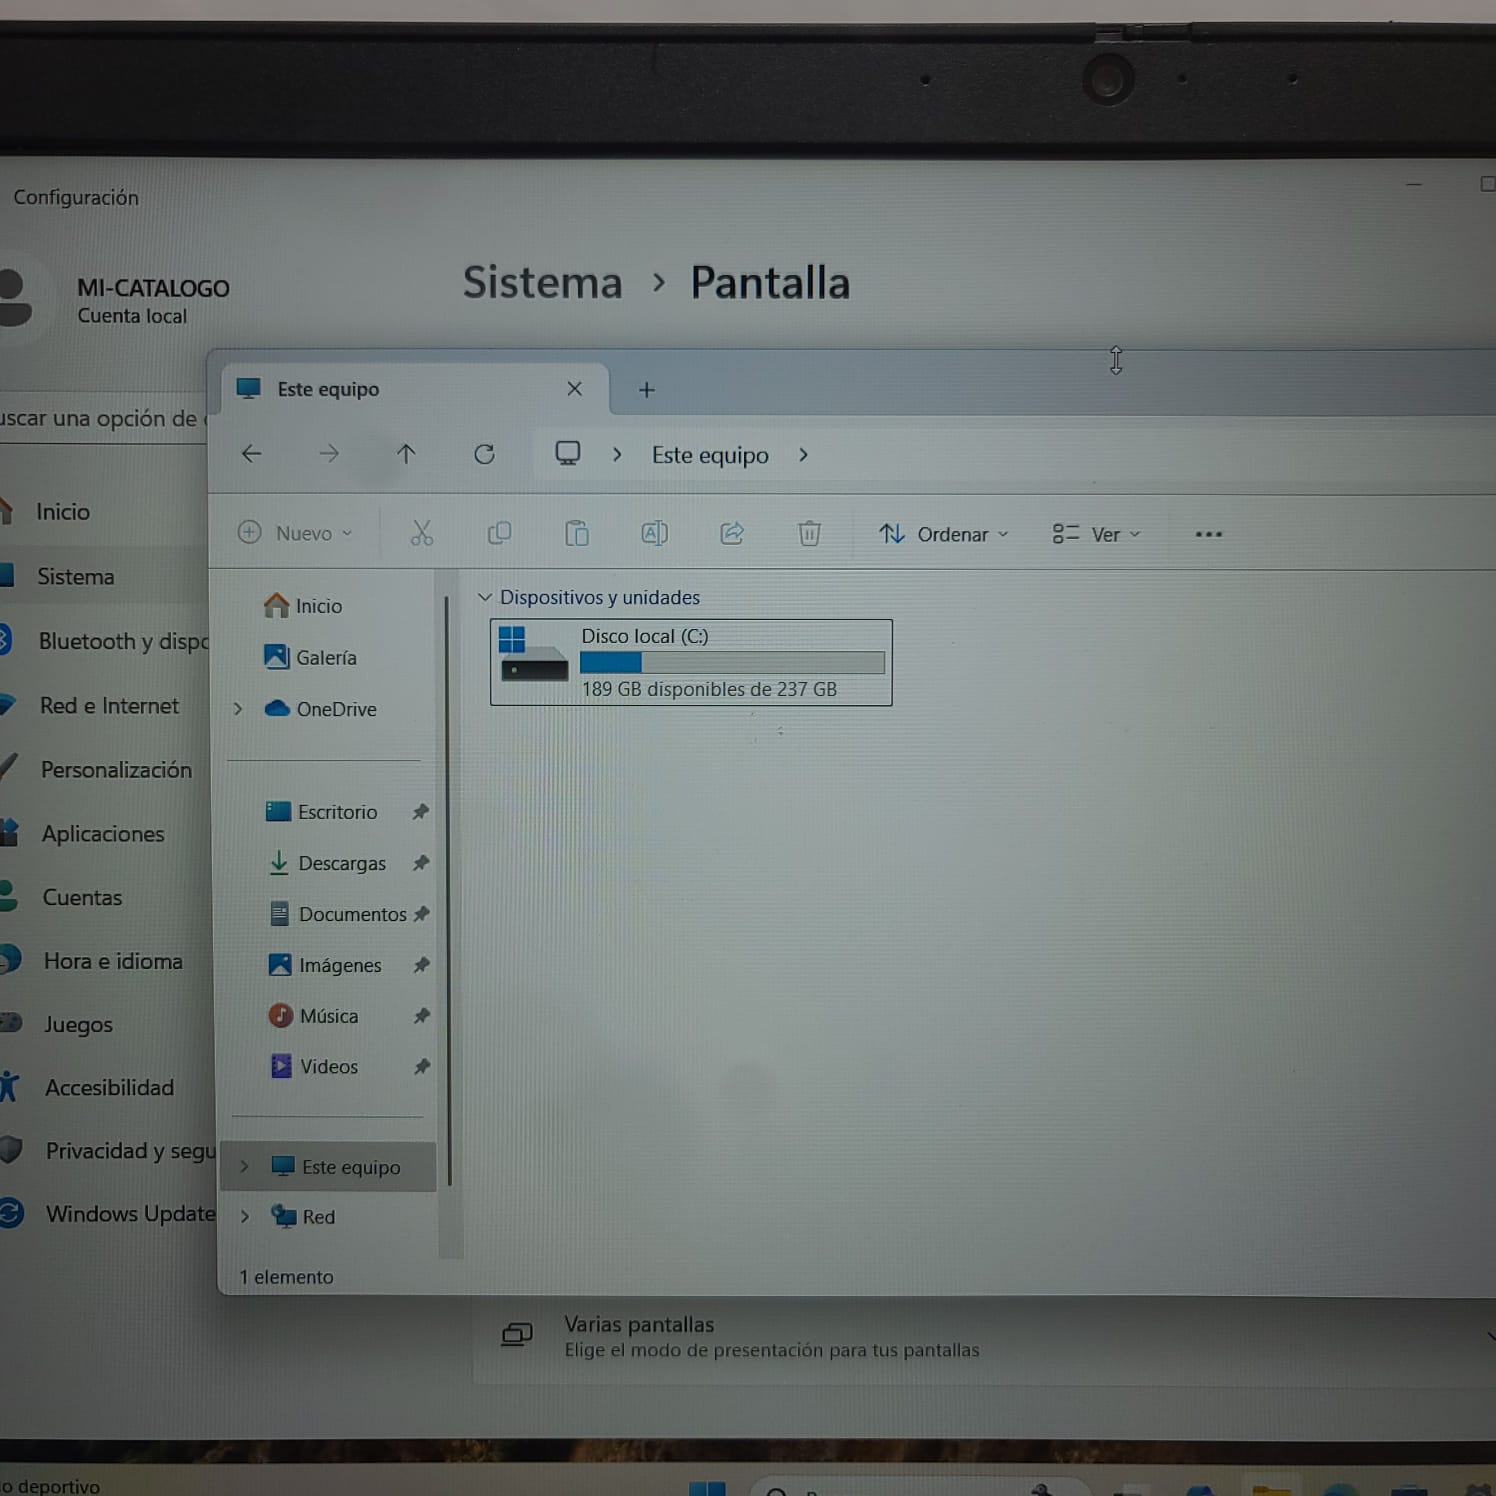
Task: Open the Documentos folder
Action: (338, 914)
